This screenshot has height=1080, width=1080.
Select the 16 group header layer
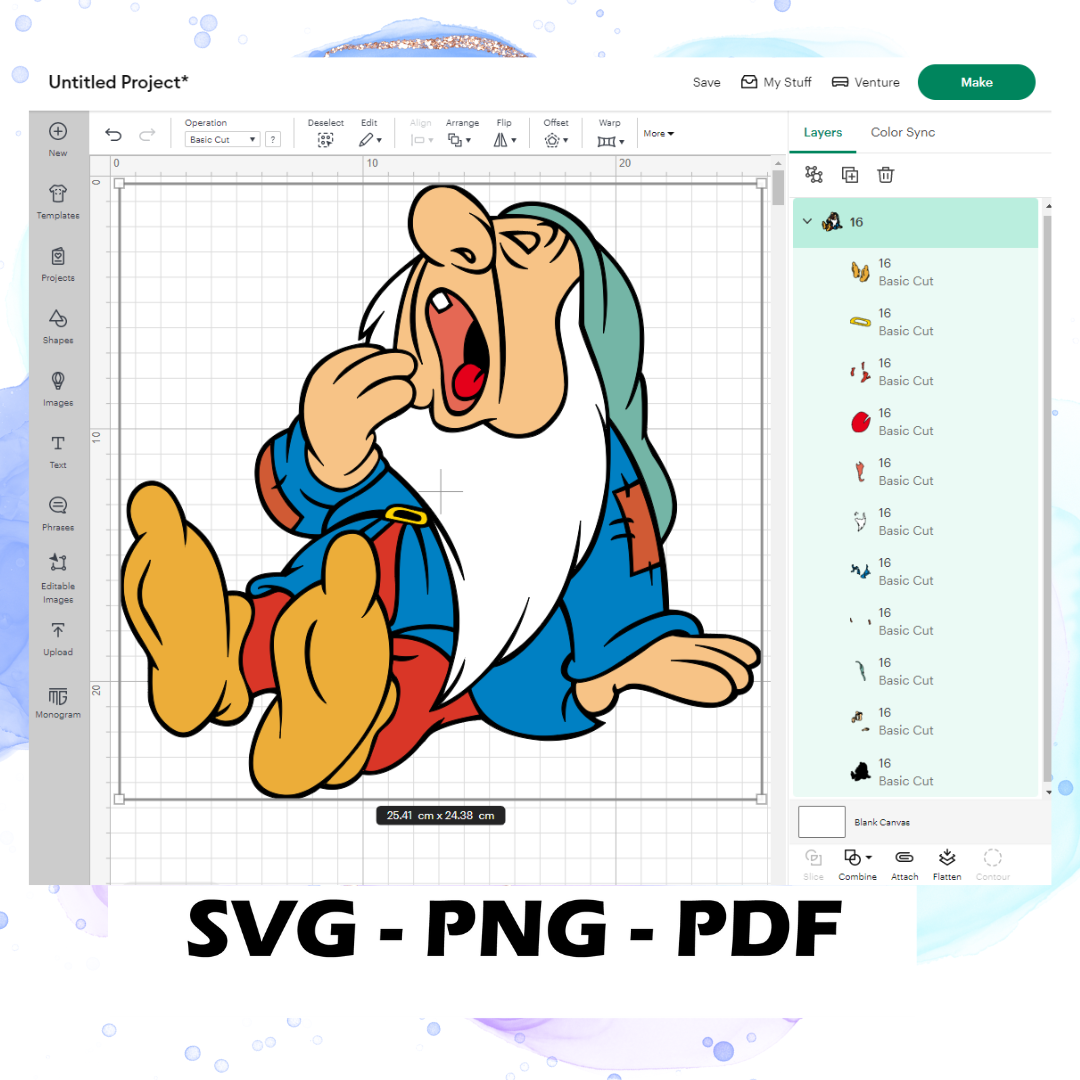[915, 222]
